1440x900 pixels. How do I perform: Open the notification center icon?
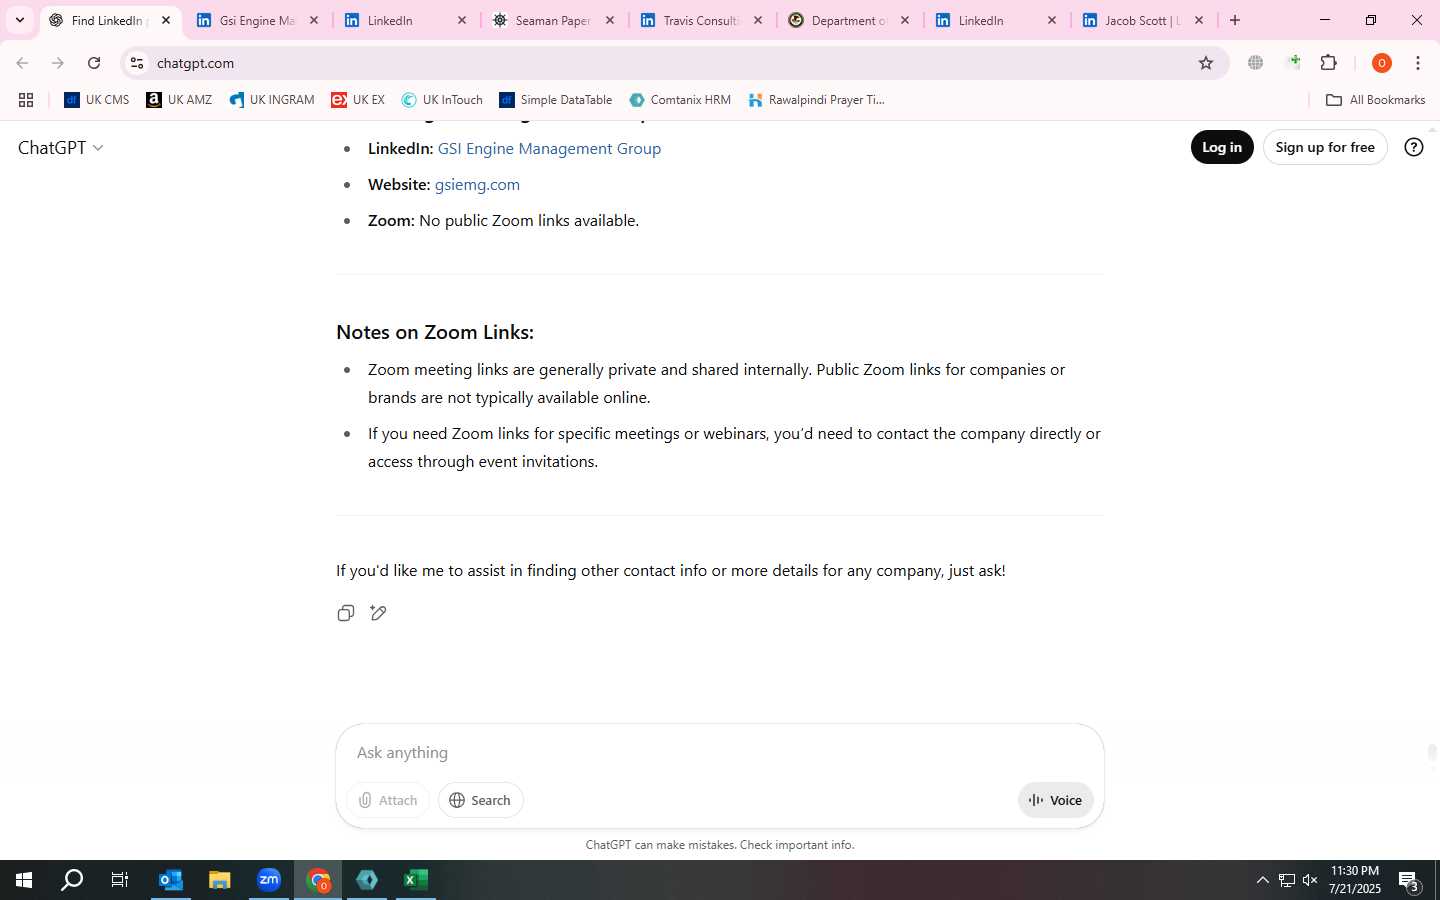[1410, 882]
